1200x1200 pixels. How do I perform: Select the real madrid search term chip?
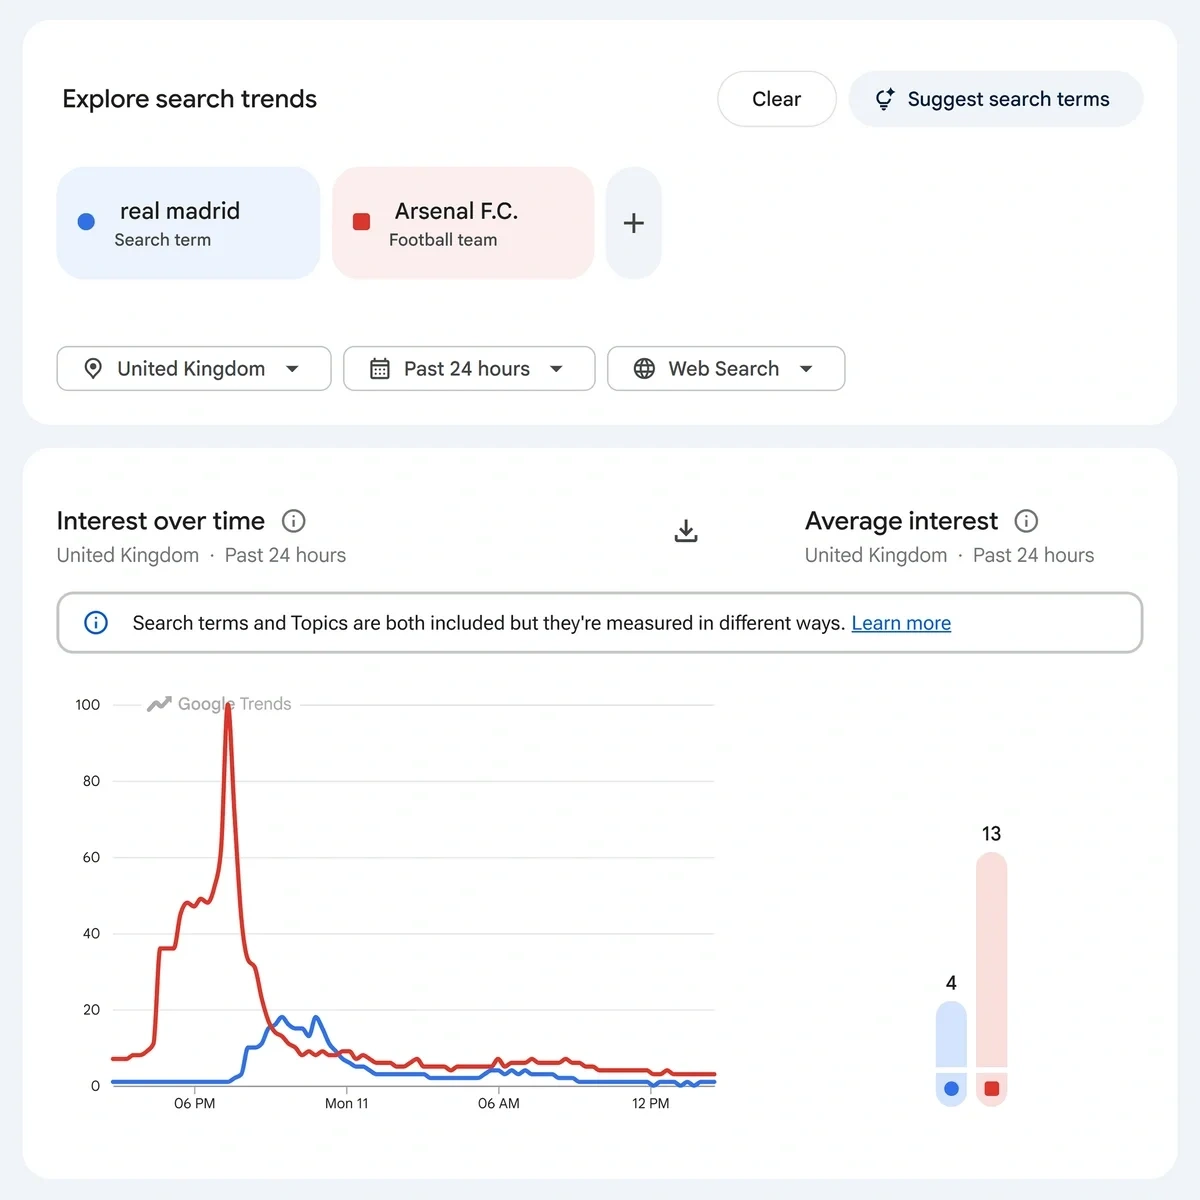188,223
